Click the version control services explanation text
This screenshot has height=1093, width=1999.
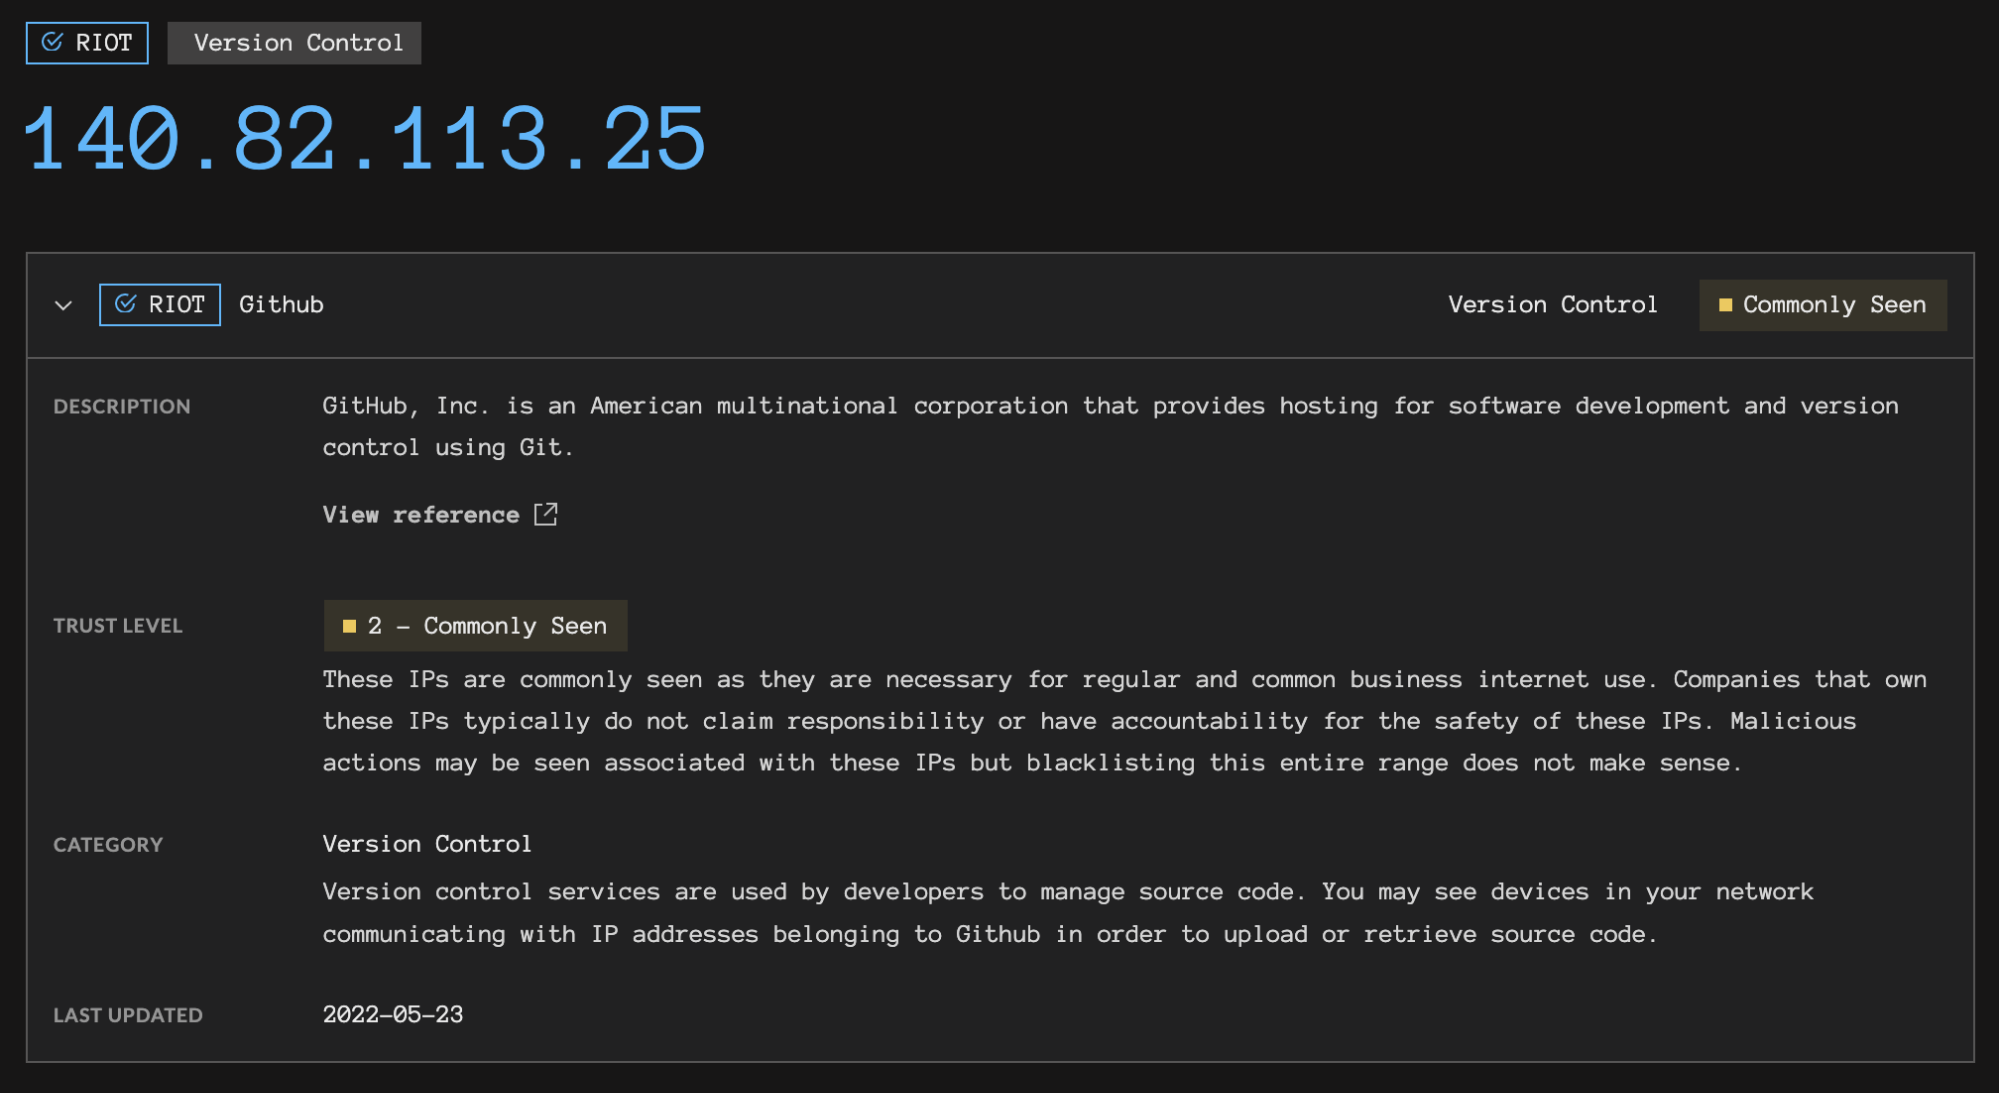point(1067,913)
